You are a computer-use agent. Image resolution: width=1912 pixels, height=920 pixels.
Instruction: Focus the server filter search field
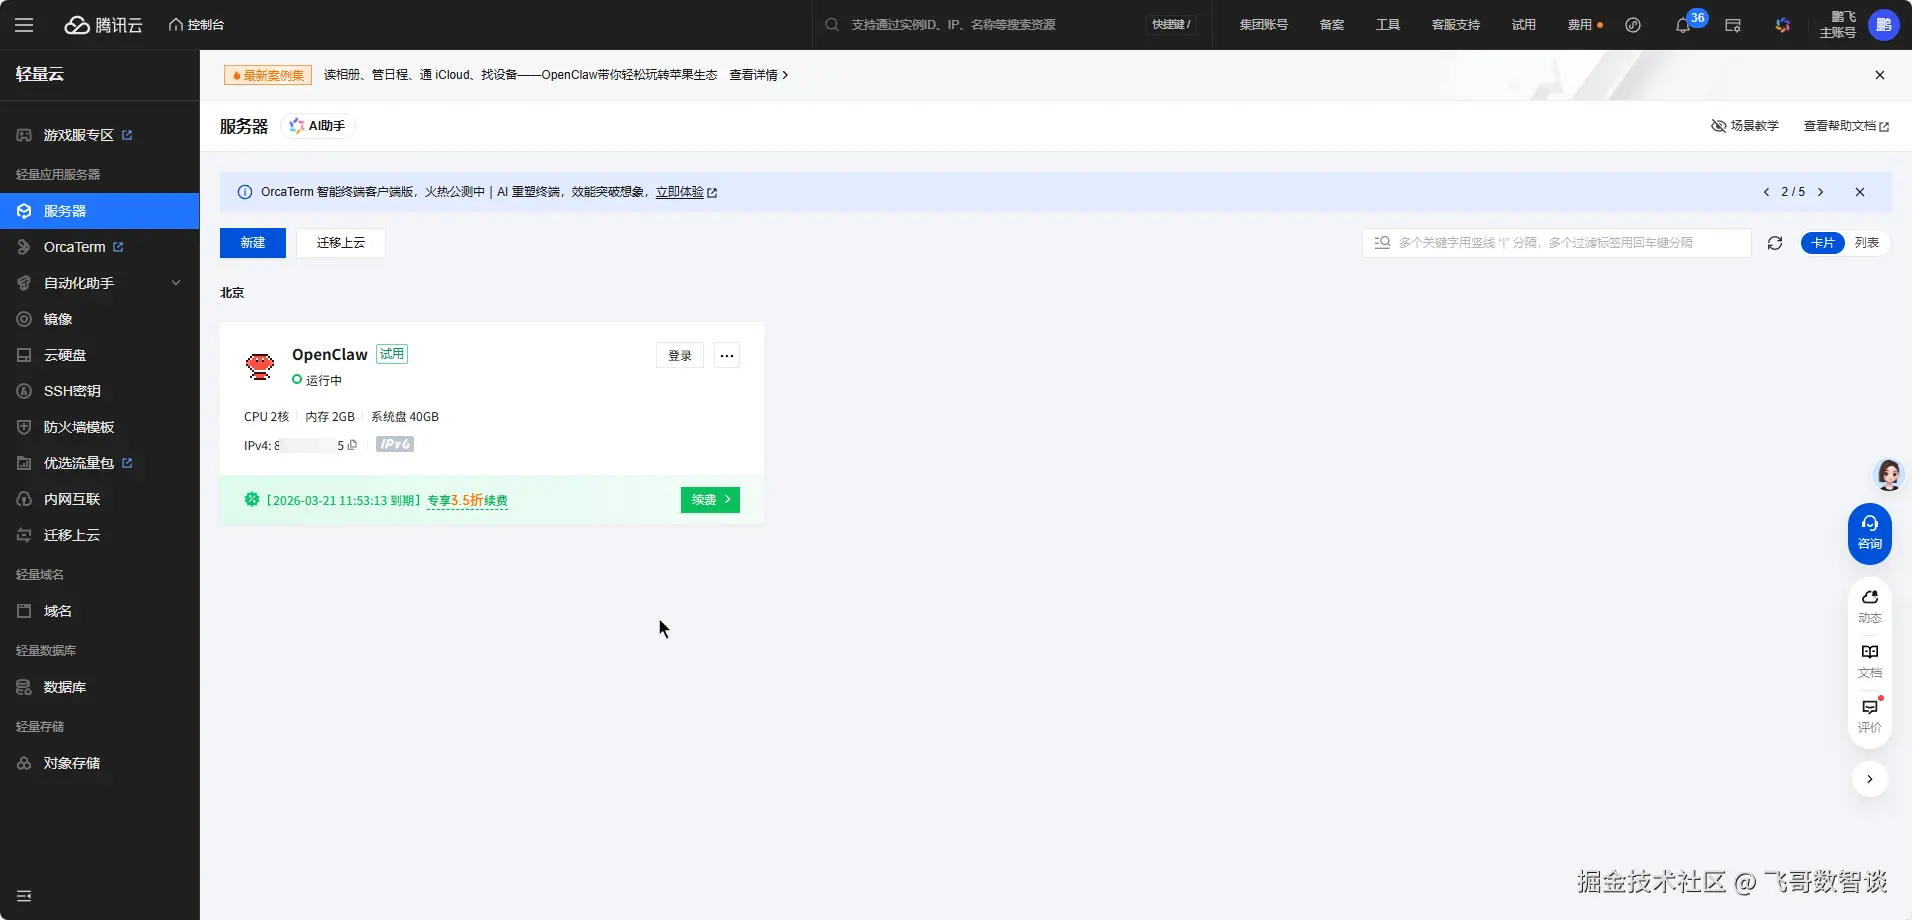point(1557,243)
